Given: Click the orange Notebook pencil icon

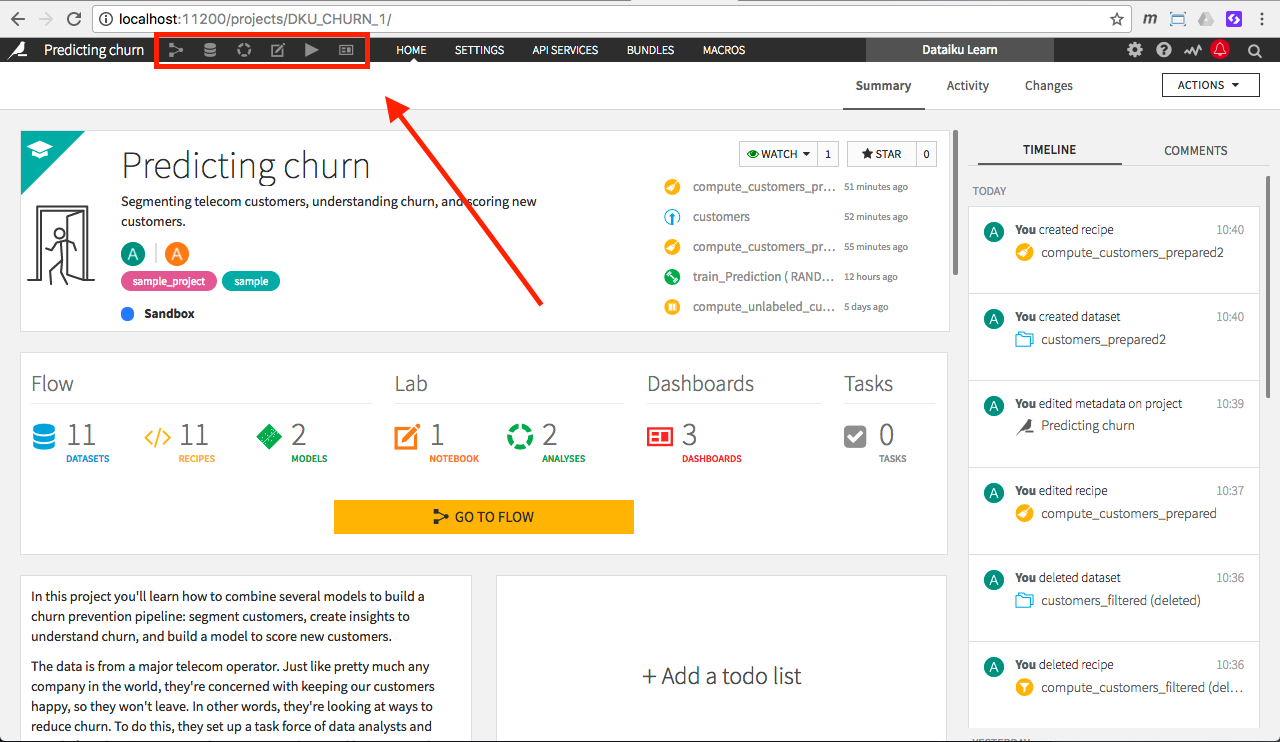Looking at the screenshot, I should 408,437.
